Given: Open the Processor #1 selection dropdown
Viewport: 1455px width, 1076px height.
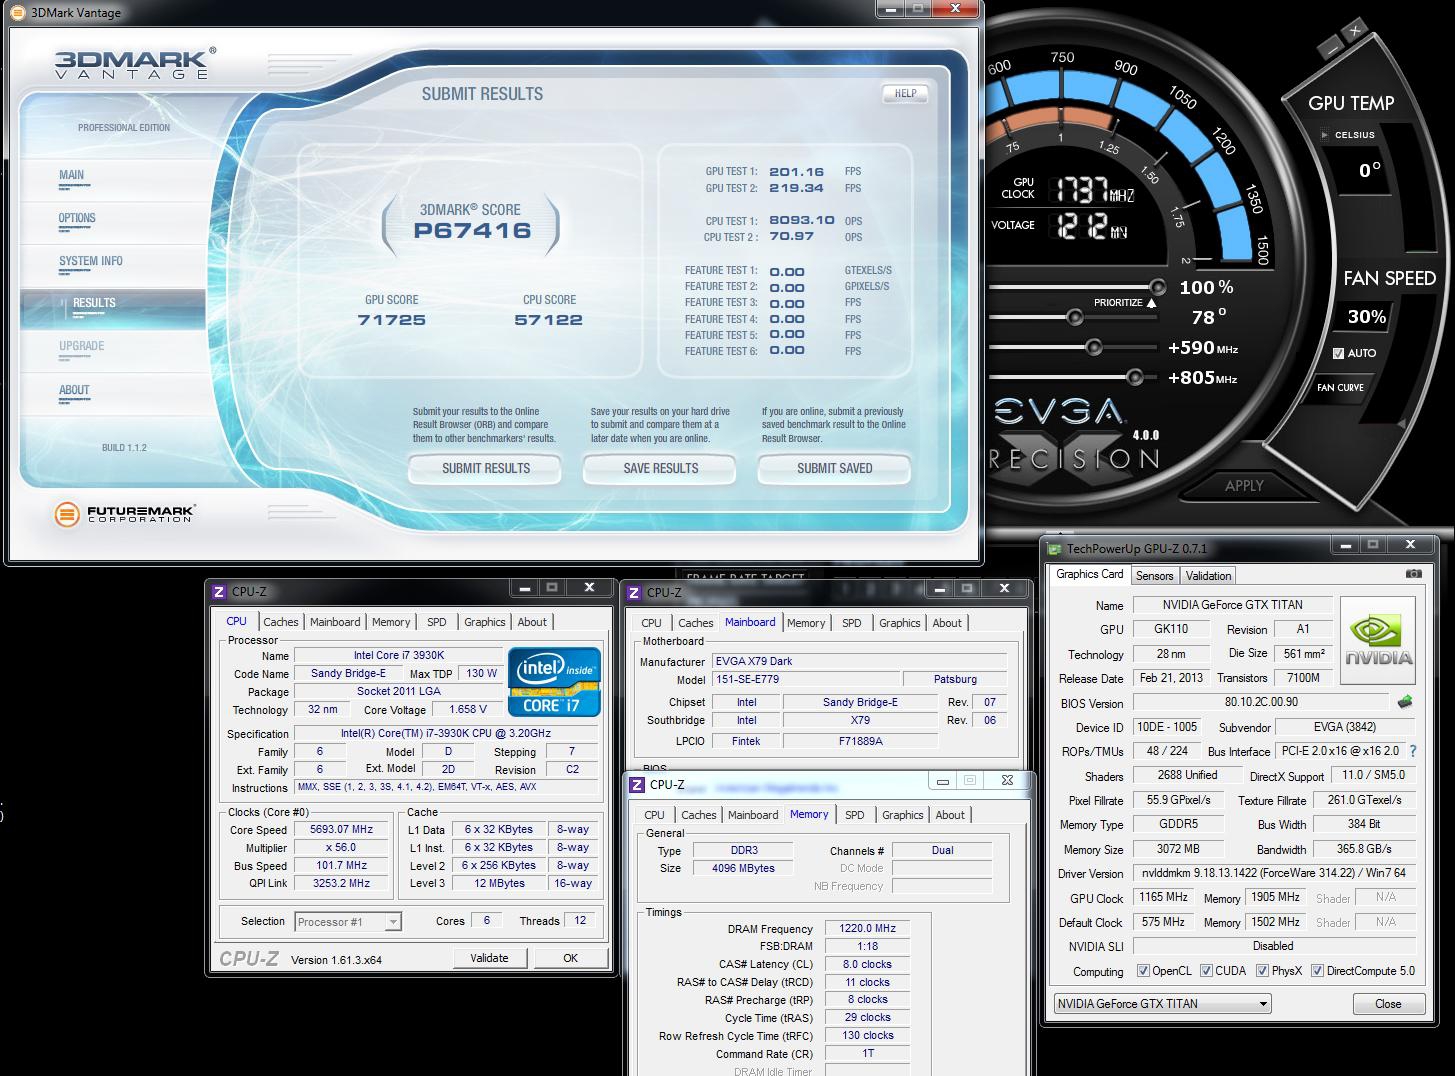Looking at the screenshot, I should (347, 922).
